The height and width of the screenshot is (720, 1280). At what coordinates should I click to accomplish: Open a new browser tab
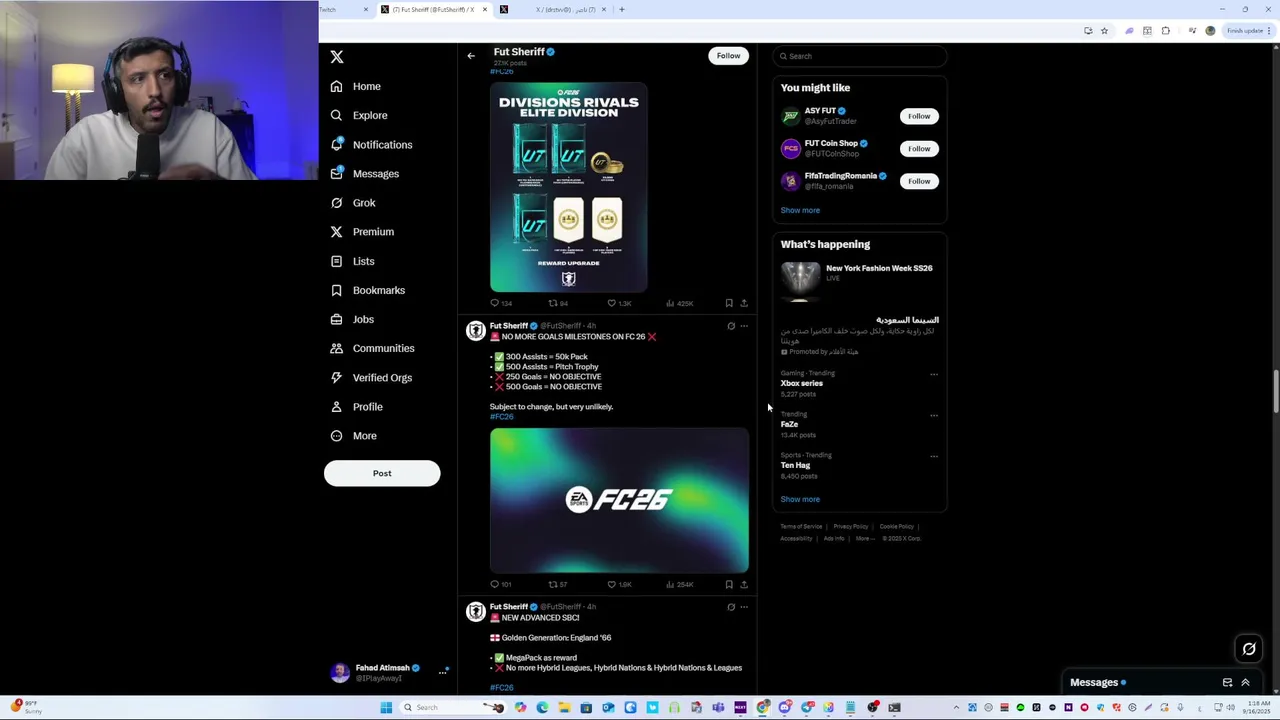click(x=622, y=9)
